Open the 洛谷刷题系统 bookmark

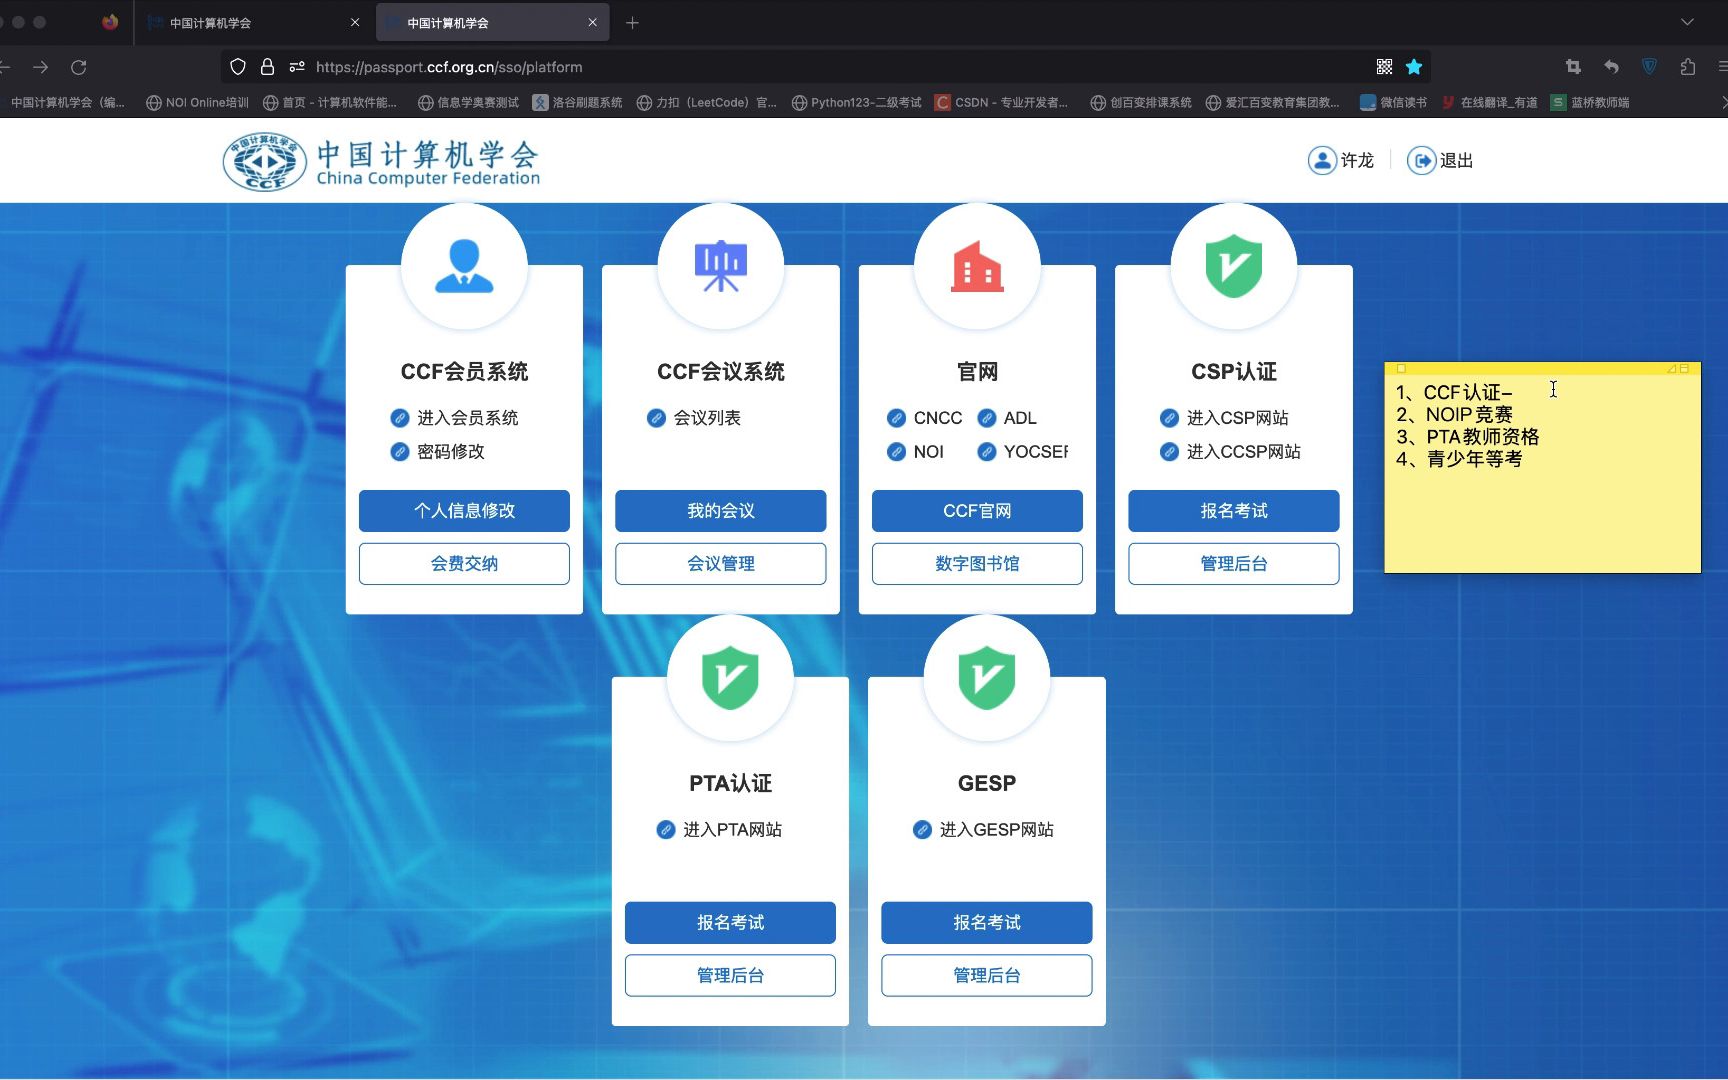click(x=577, y=102)
